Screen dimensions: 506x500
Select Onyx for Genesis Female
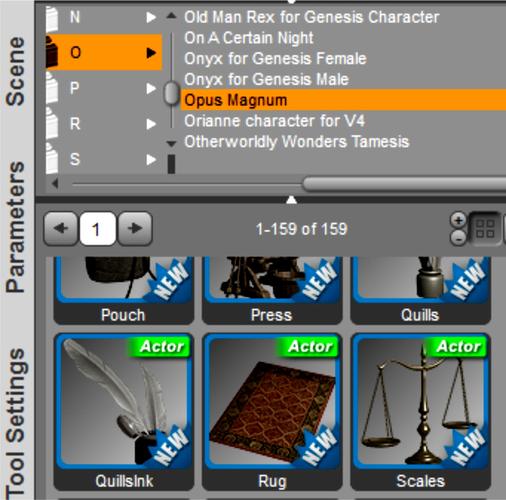pyautogui.click(x=275, y=59)
